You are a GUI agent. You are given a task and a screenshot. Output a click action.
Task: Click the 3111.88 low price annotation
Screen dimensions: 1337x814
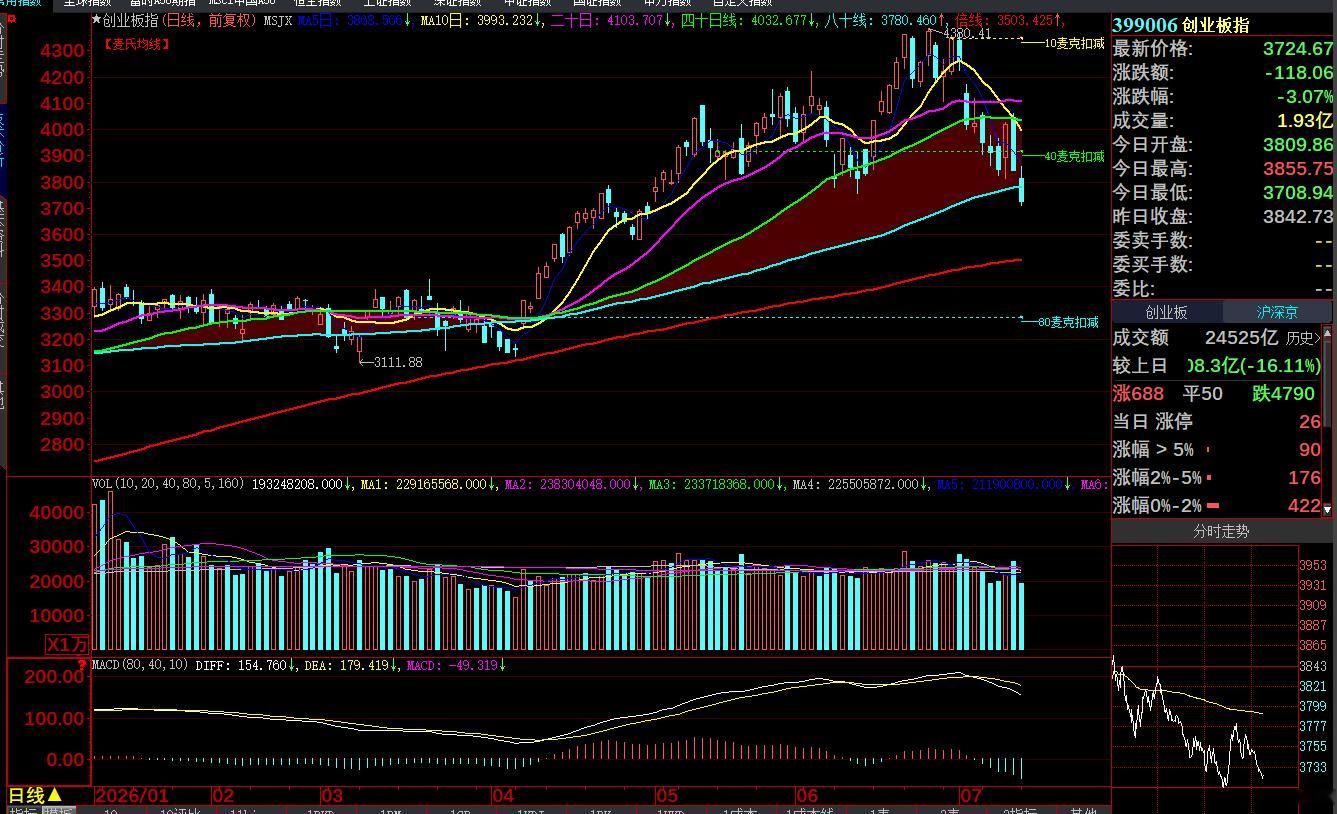[397, 362]
